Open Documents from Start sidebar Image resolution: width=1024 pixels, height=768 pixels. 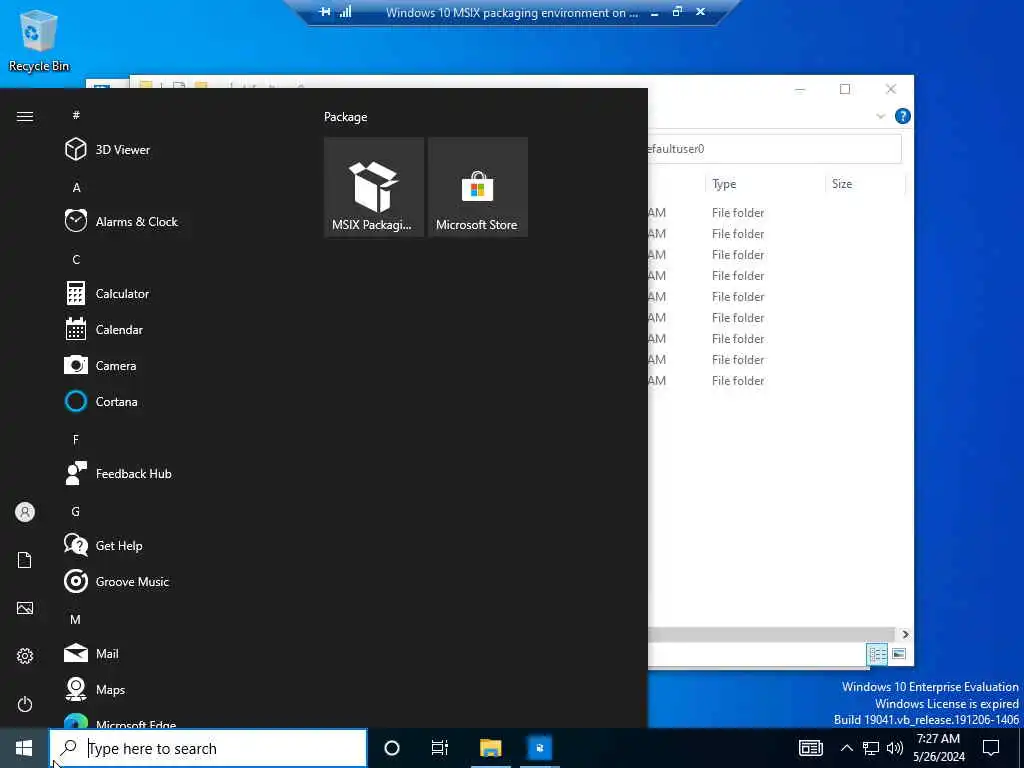pos(25,560)
